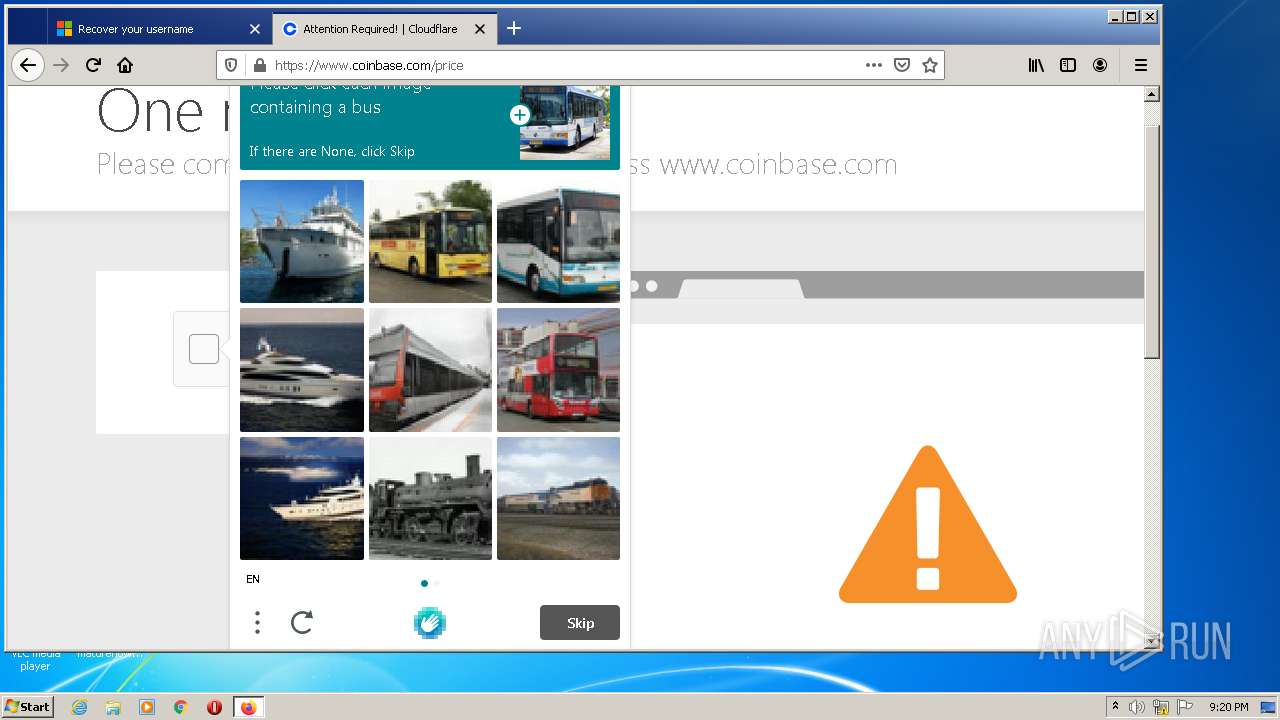Screen dimensions: 1280x720
Task: Open Windows Explorer folder in taskbar
Action: point(113,707)
